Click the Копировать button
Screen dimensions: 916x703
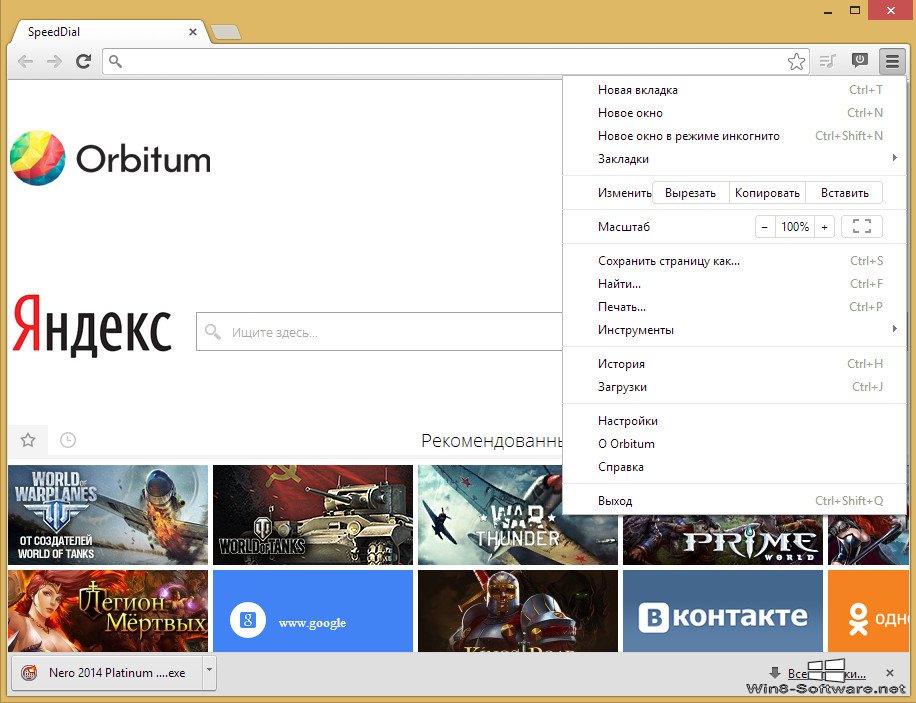tap(767, 193)
